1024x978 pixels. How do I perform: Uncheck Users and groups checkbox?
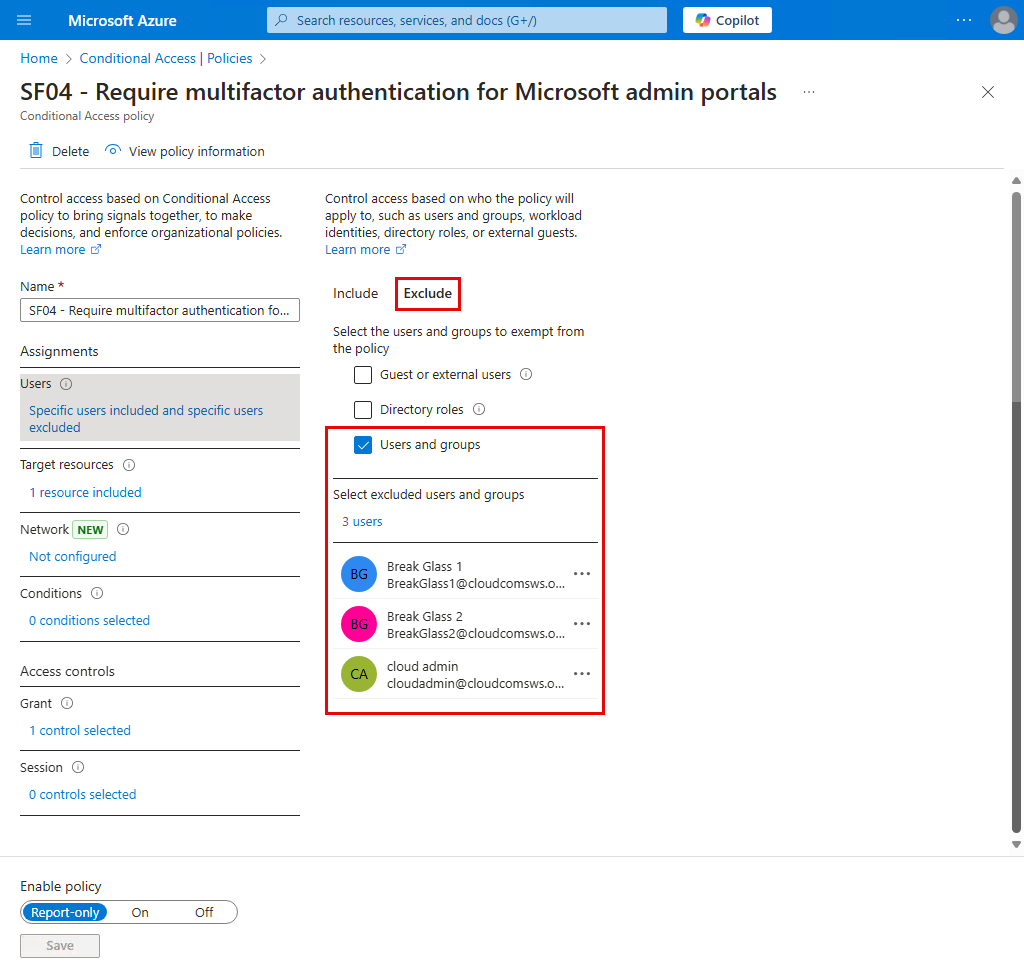[362, 445]
